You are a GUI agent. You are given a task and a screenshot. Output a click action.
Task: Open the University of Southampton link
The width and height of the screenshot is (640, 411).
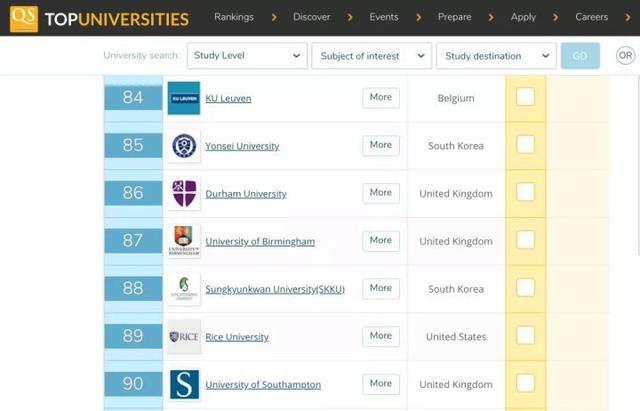(263, 385)
